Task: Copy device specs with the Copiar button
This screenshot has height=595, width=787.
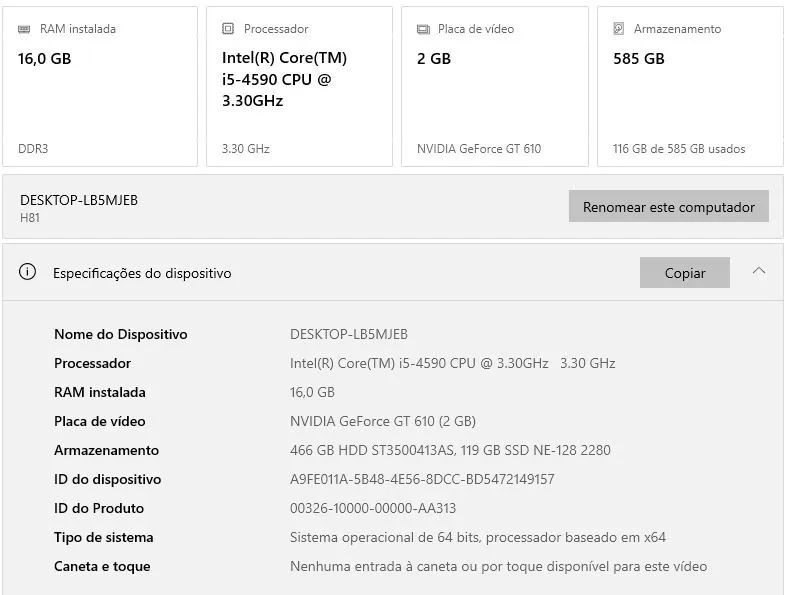Action: [684, 273]
